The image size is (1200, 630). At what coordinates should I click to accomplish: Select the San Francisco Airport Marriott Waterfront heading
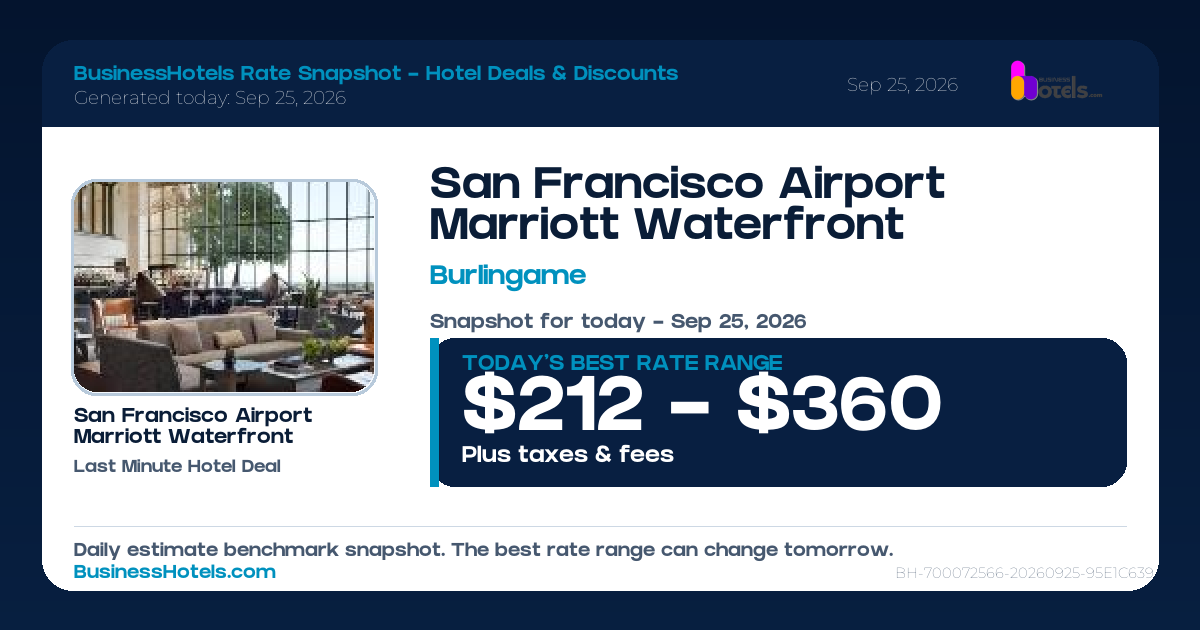pyautogui.click(x=687, y=204)
